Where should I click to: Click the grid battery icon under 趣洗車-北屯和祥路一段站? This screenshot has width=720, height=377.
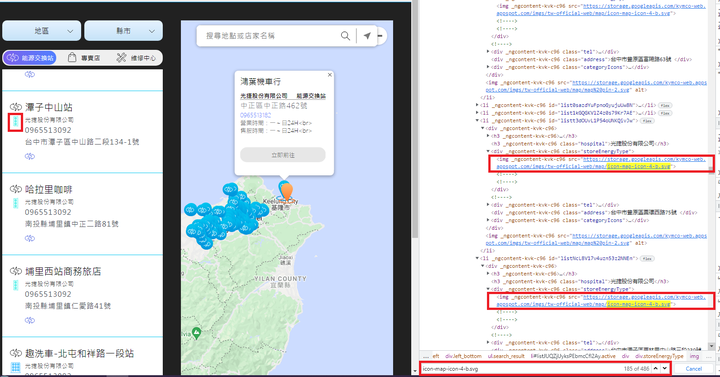click(15, 367)
